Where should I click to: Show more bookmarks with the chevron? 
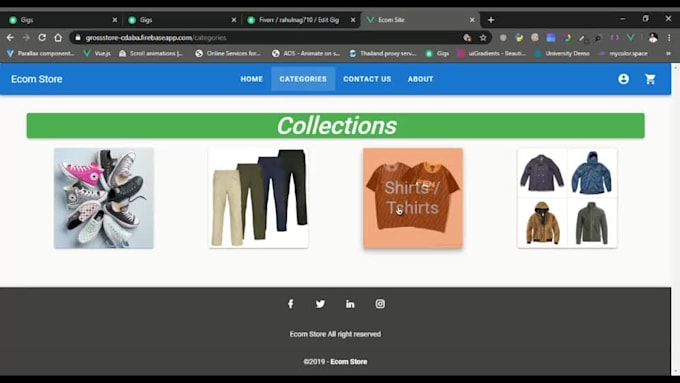668,53
